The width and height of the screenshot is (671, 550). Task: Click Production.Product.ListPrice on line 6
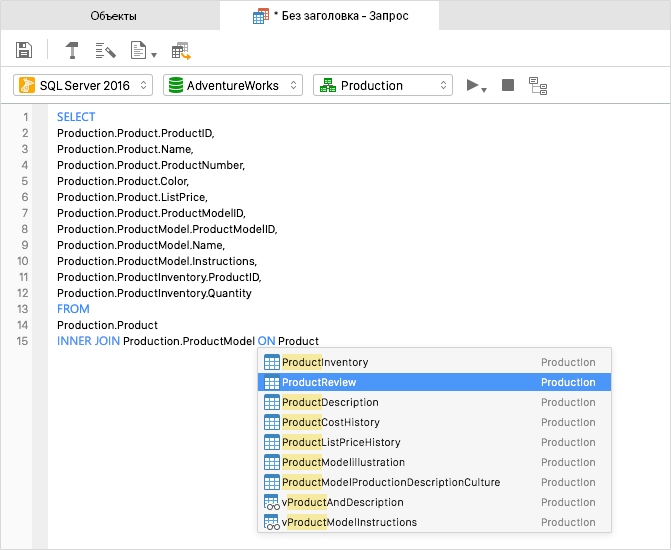coord(132,197)
